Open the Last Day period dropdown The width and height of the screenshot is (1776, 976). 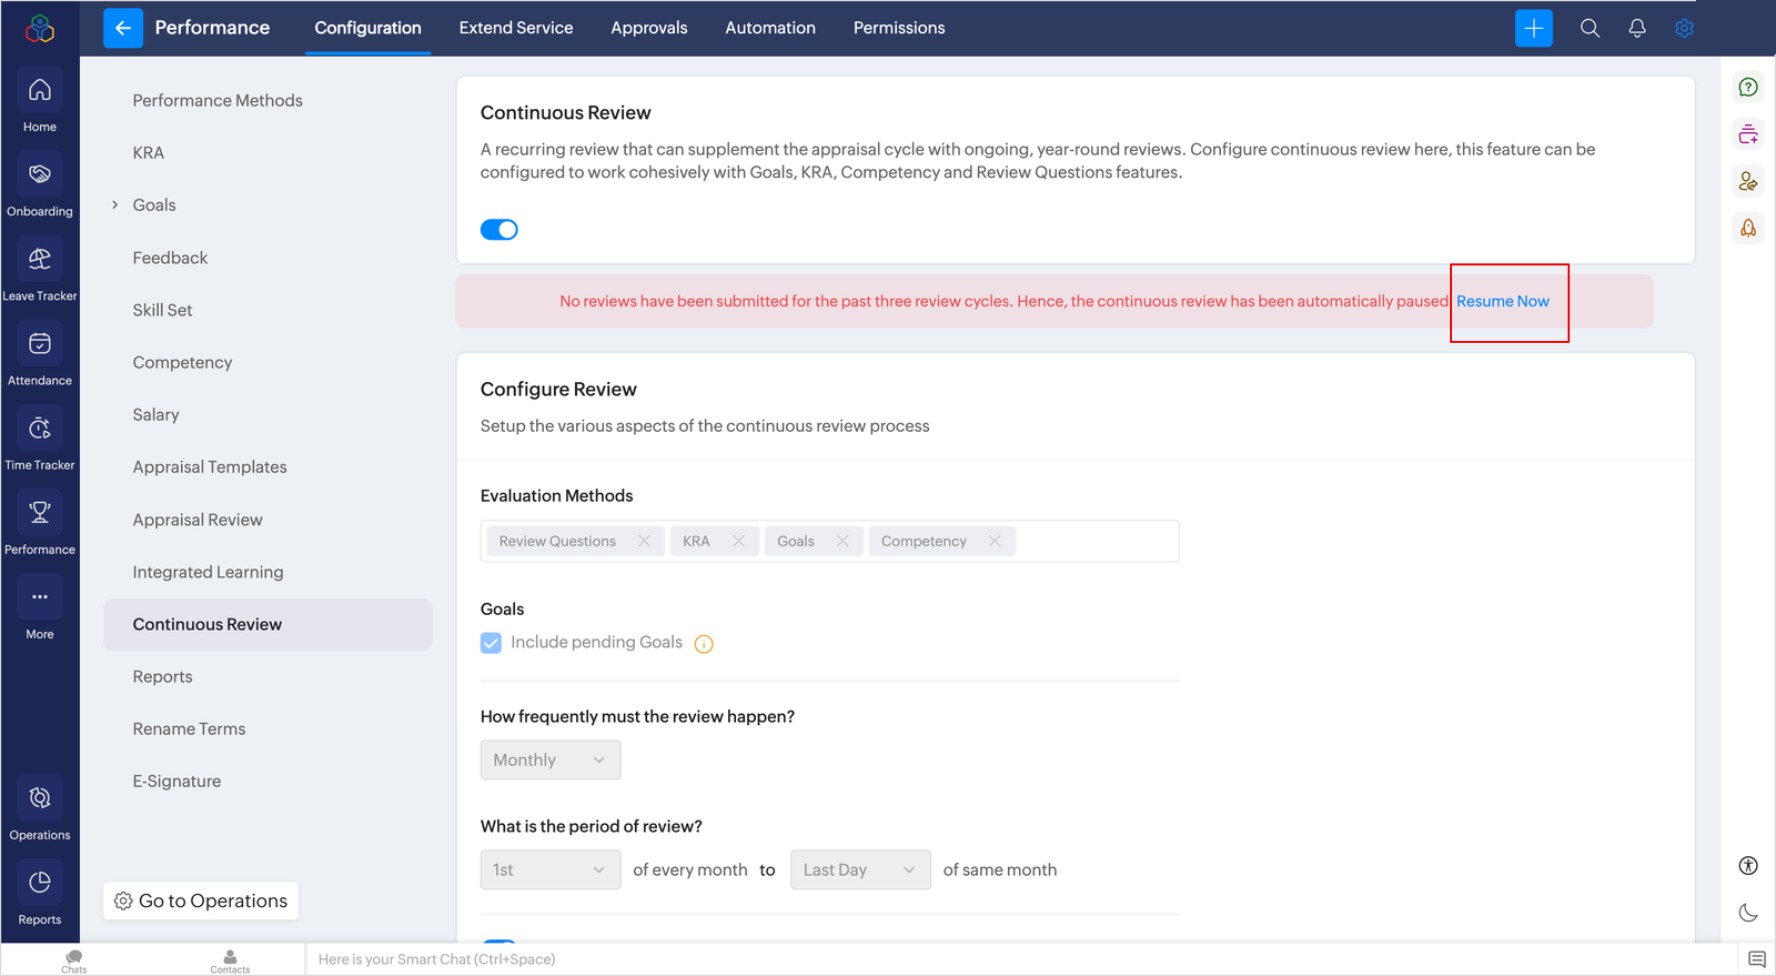[x=860, y=870]
